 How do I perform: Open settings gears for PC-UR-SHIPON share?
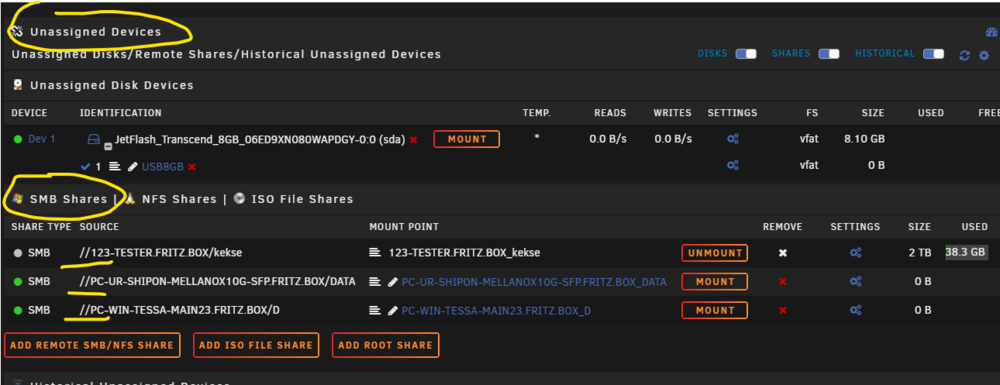(855, 281)
